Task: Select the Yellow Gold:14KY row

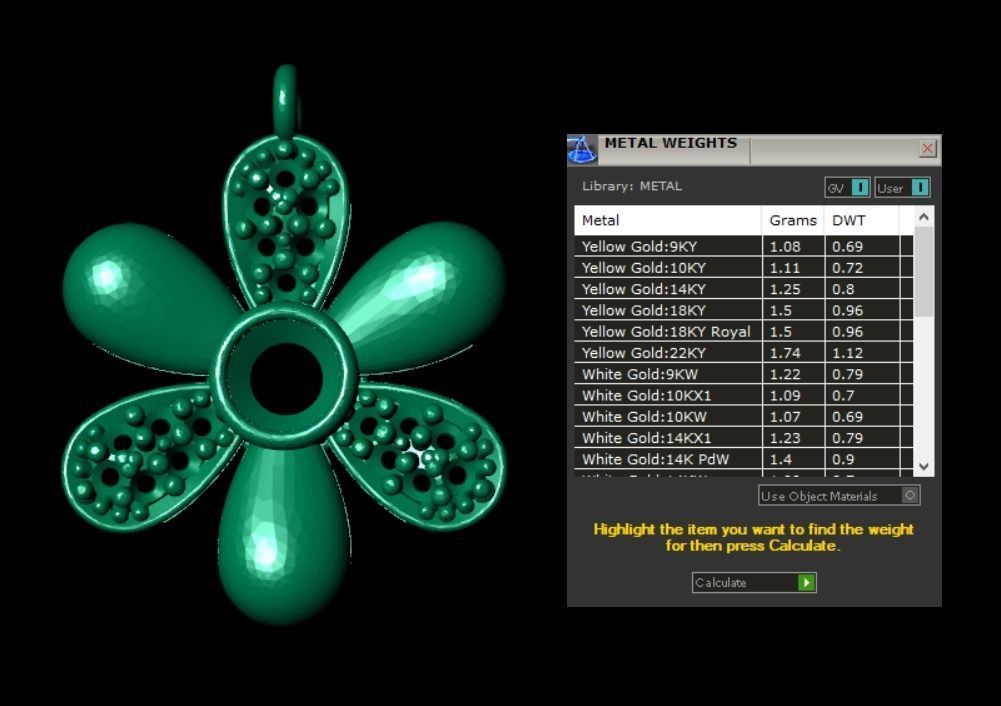Action: 744,289
